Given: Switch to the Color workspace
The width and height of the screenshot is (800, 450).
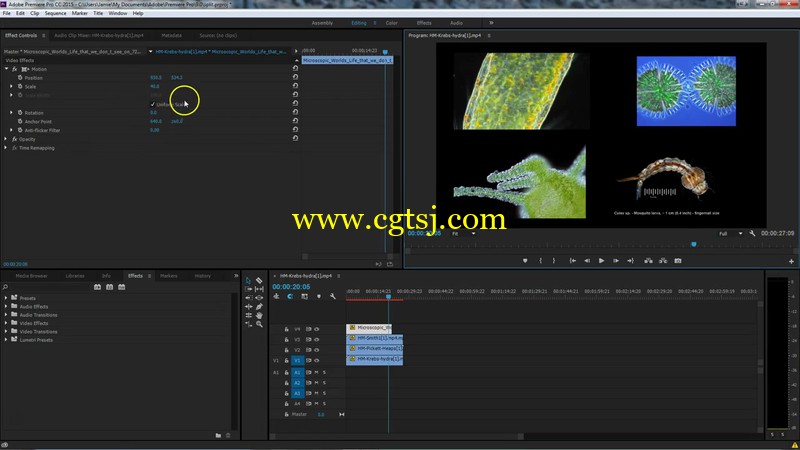Looking at the screenshot, I should (x=392, y=23).
